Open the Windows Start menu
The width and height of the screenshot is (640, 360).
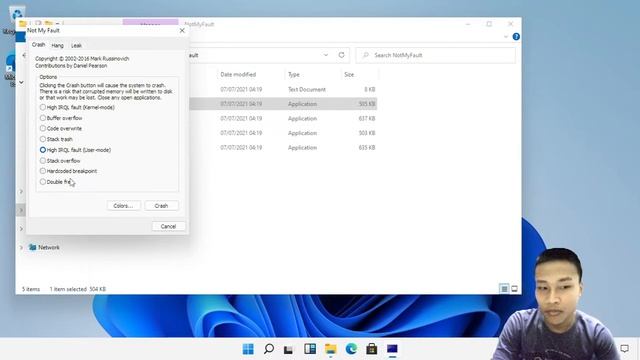[248, 349]
